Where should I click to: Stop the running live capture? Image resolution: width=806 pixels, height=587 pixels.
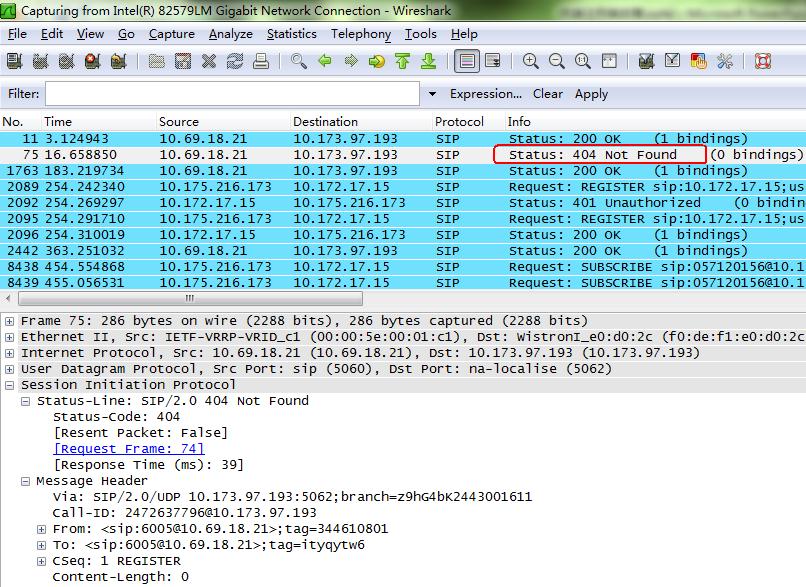coord(93,61)
